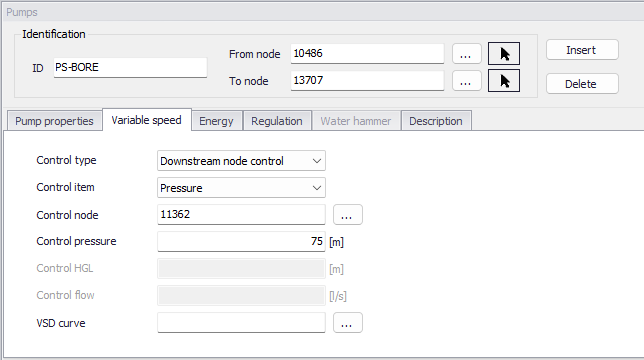Click the Delete button
This screenshot has height=360, width=644.
(x=582, y=84)
